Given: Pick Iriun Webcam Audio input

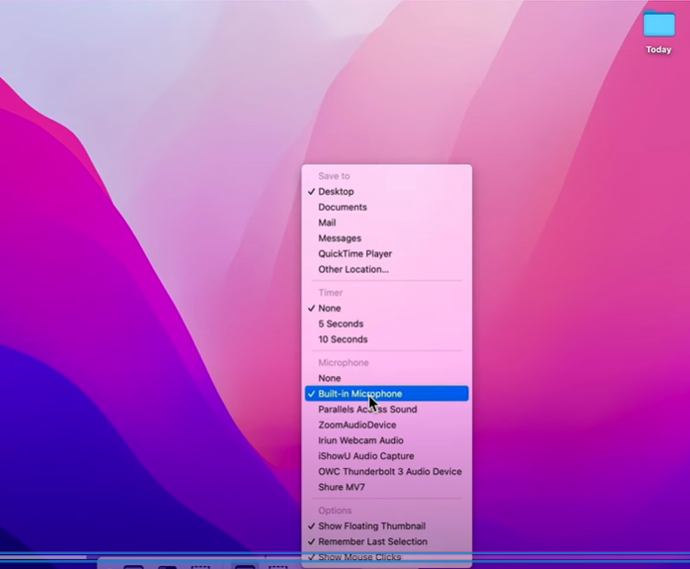Looking at the screenshot, I should 386,440.
